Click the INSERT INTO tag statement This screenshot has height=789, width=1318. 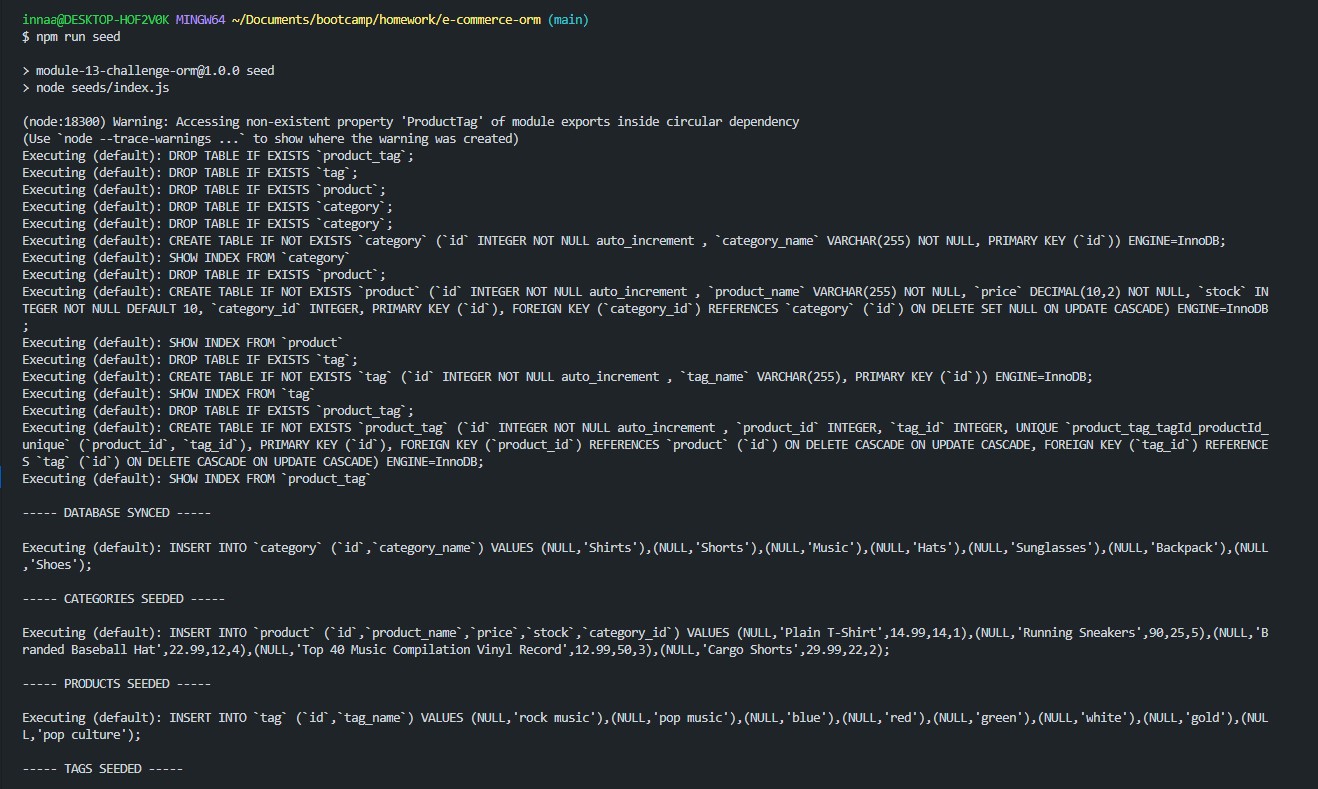[645, 726]
